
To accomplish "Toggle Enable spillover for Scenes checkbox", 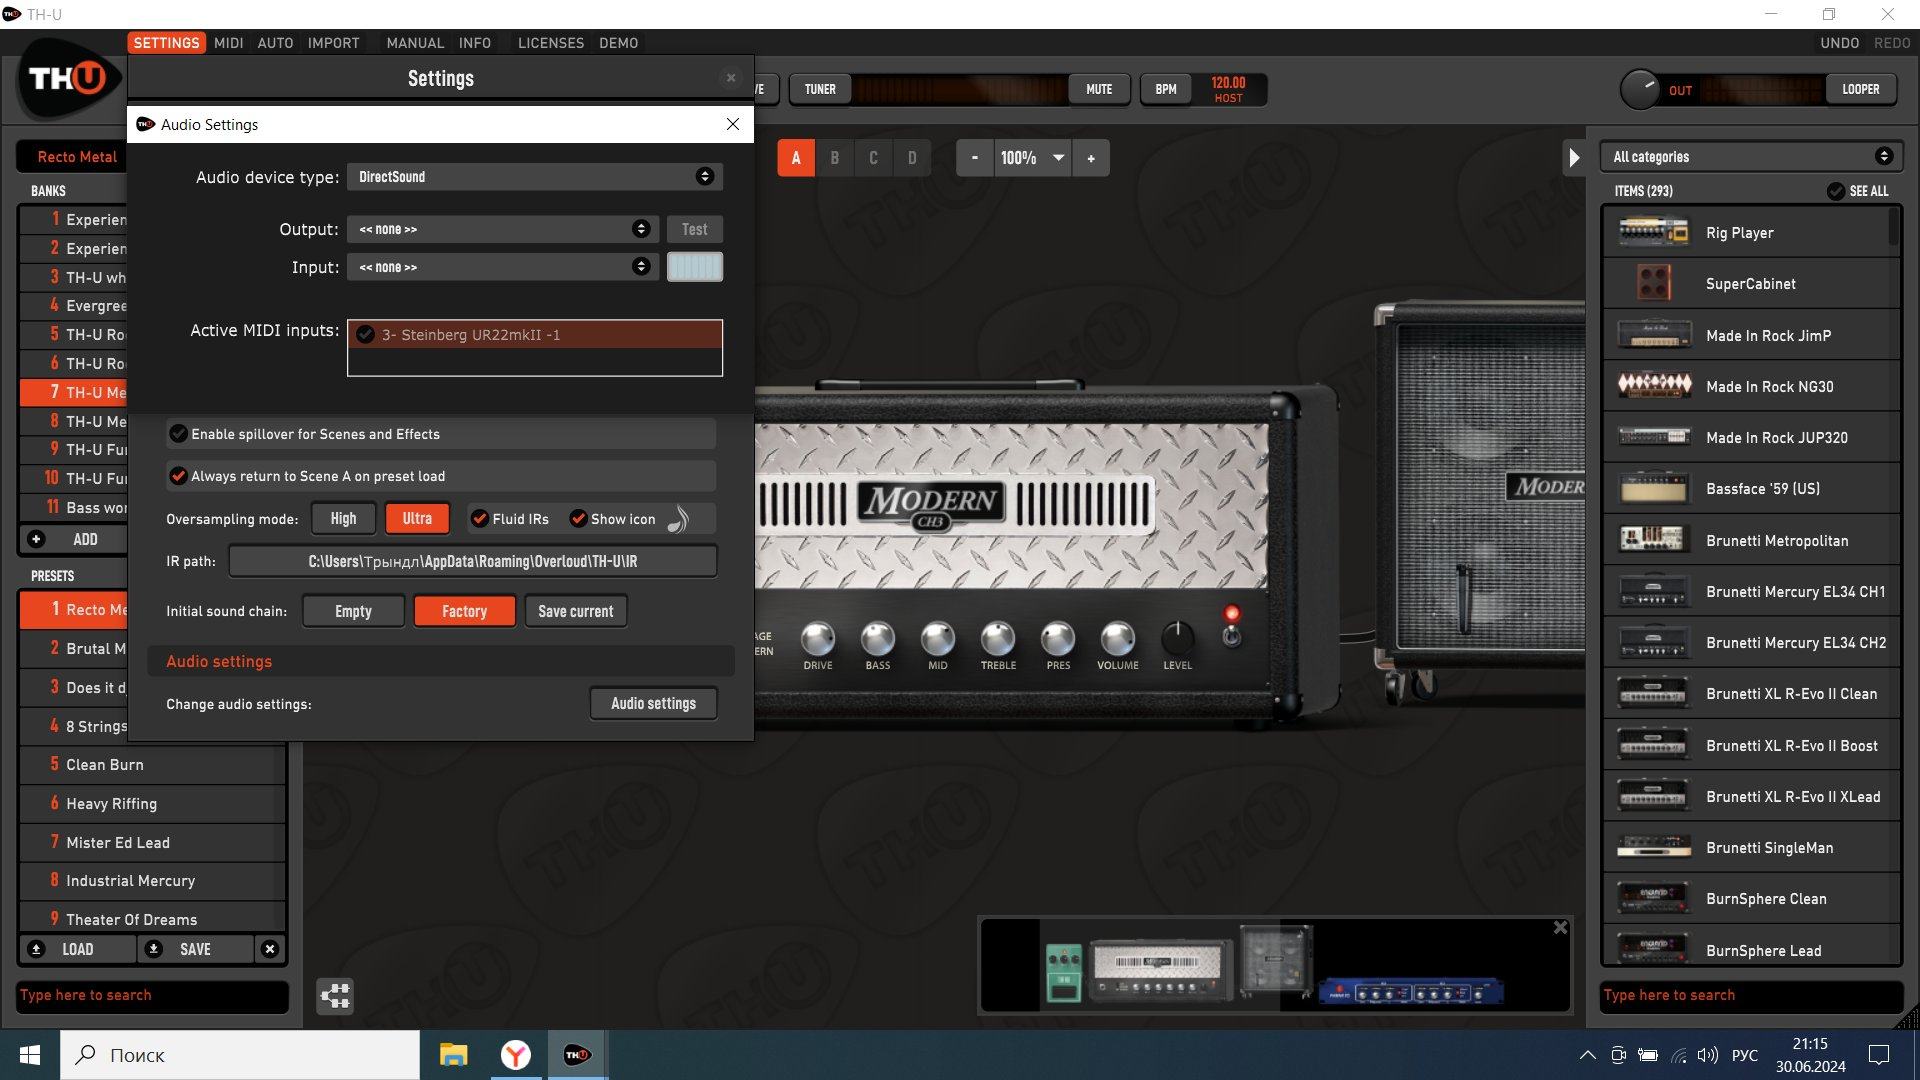I will 179,434.
